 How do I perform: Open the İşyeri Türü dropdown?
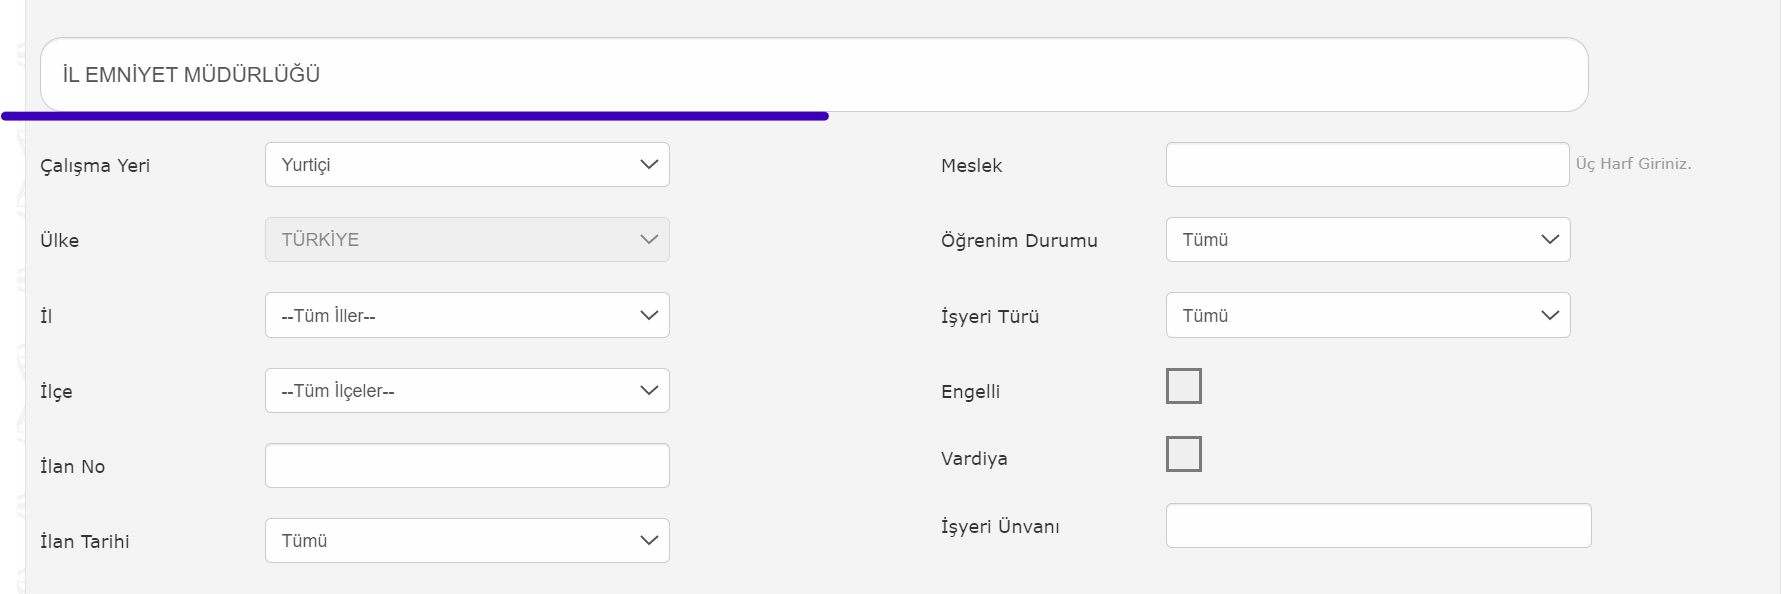click(1368, 315)
